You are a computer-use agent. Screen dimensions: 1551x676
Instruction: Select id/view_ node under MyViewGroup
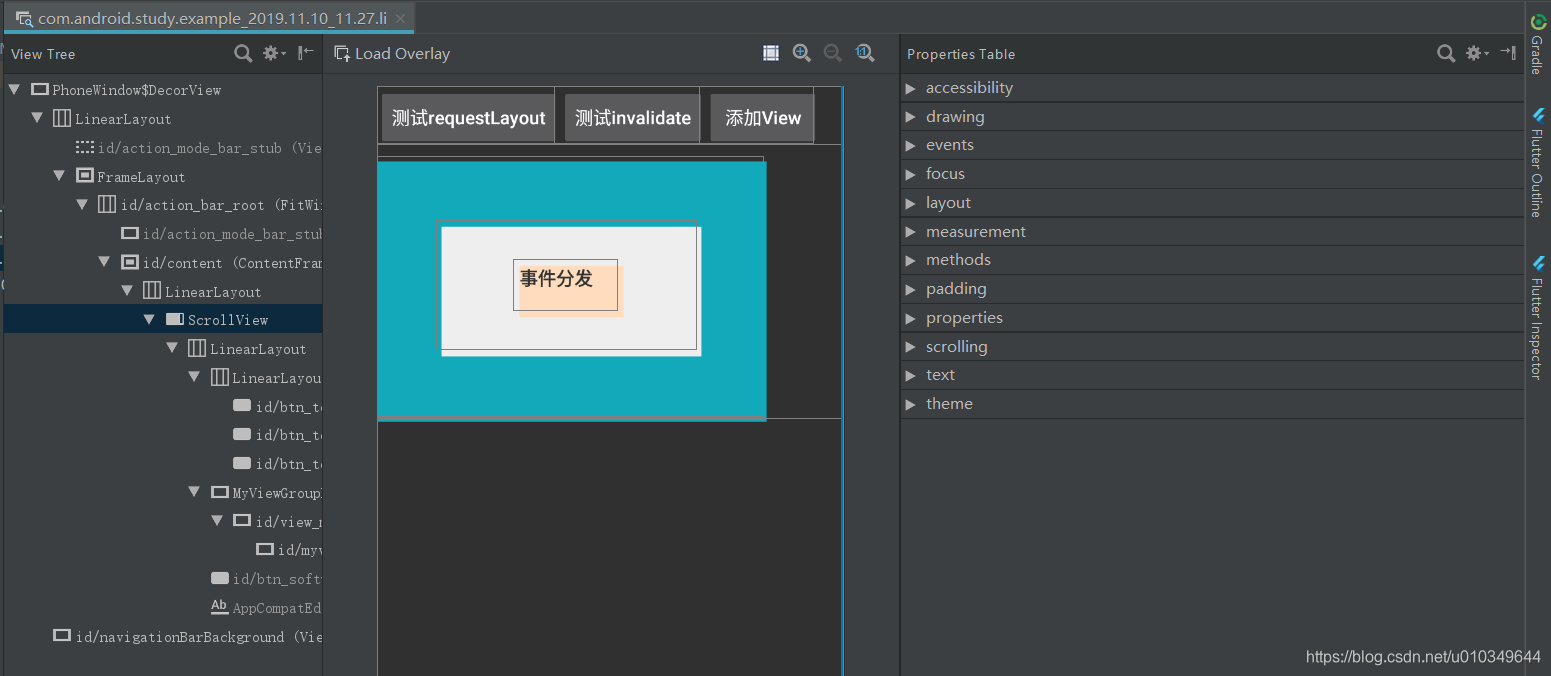[x=277, y=522]
